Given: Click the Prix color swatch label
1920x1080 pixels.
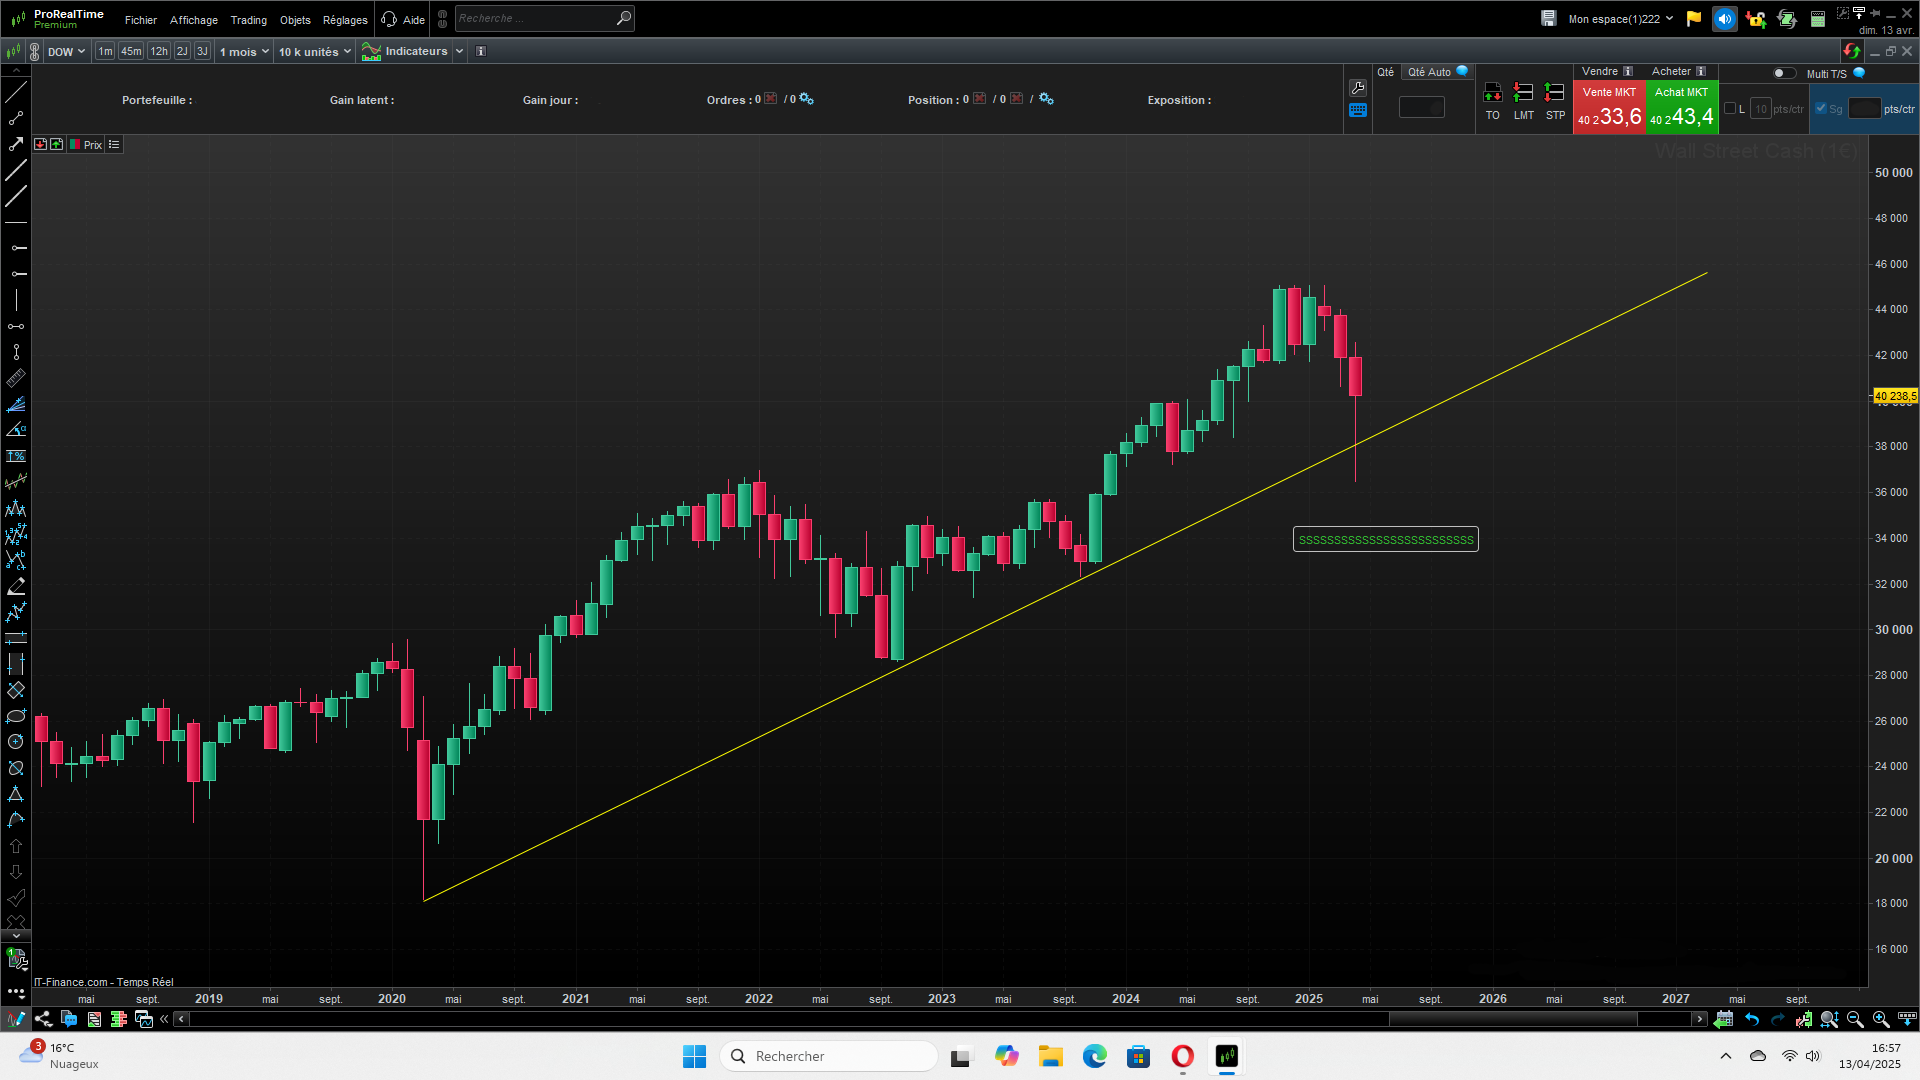Looking at the screenshot, I should pyautogui.click(x=92, y=145).
